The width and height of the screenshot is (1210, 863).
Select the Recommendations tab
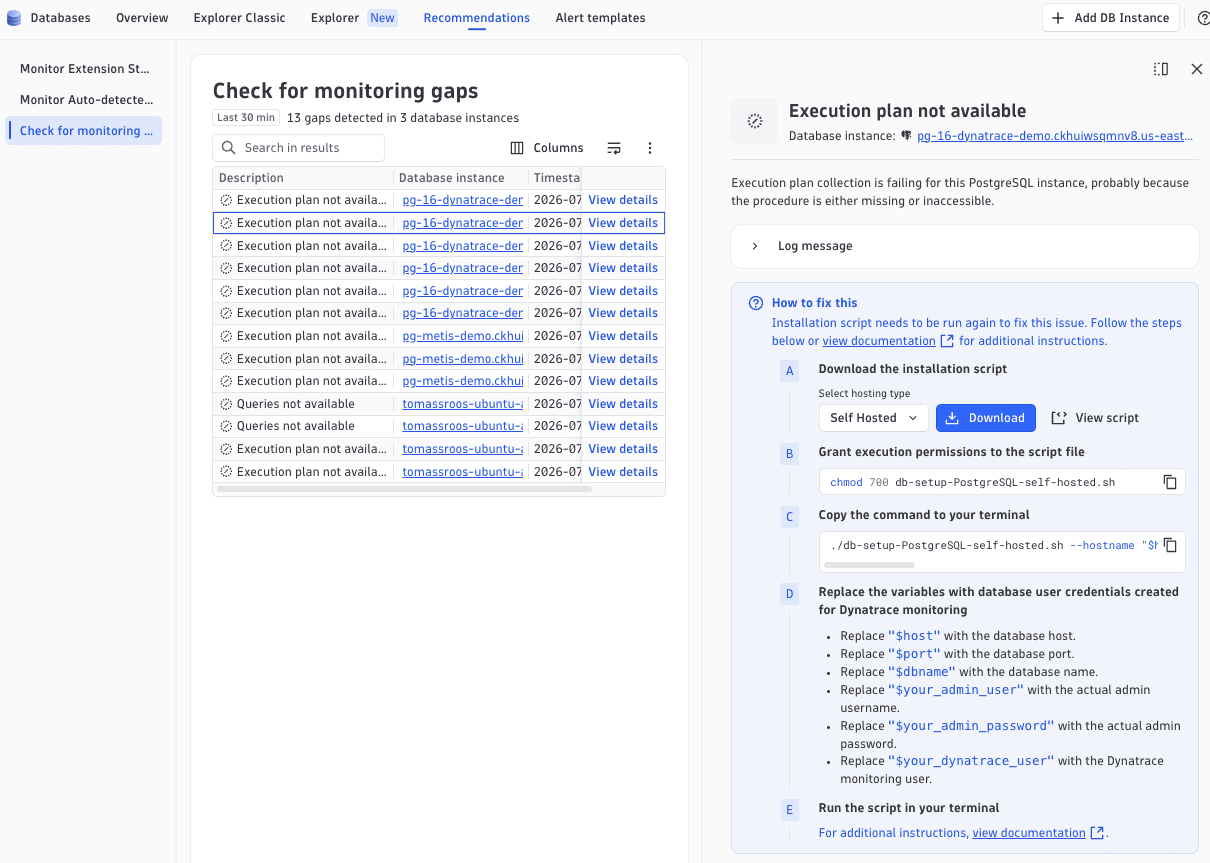point(477,18)
